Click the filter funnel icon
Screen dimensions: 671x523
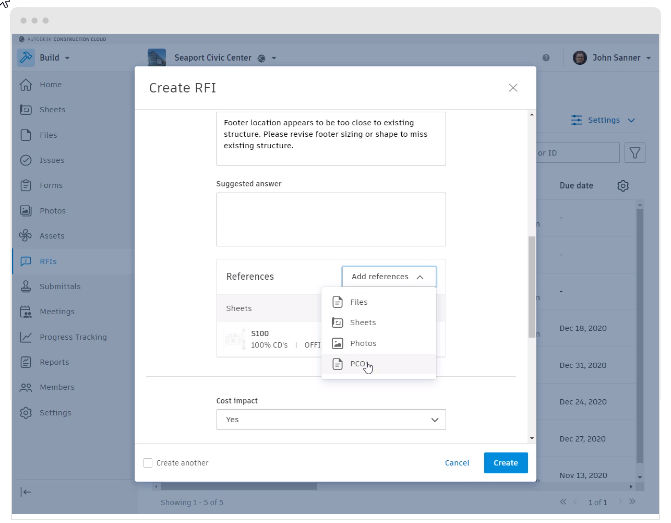(x=635, y=153)
